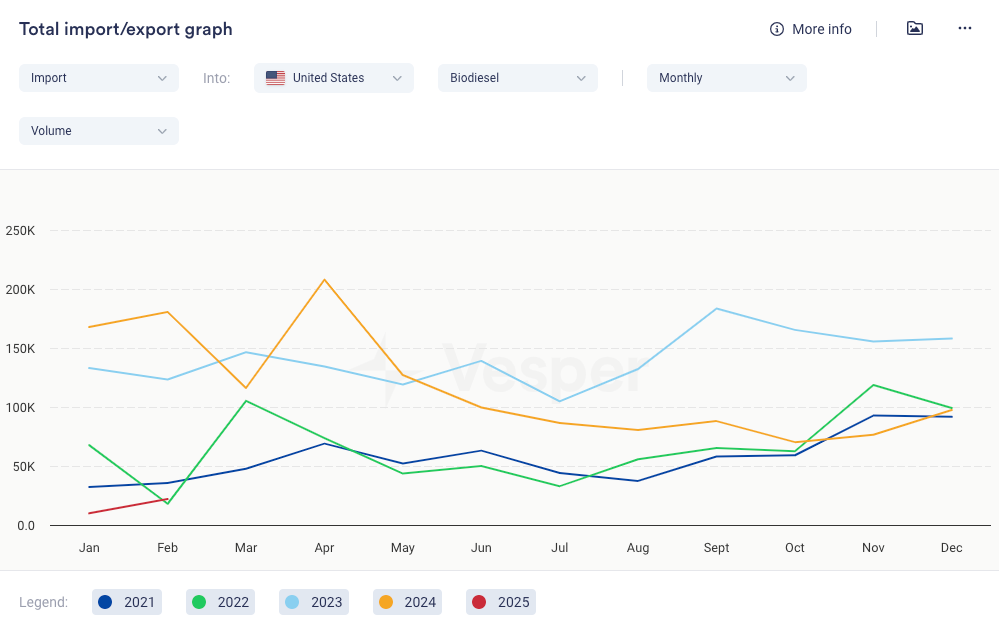This screenshot has height=625, width=999.
Task: Click the 2021 legend label
Action: [x=139, y=602]
